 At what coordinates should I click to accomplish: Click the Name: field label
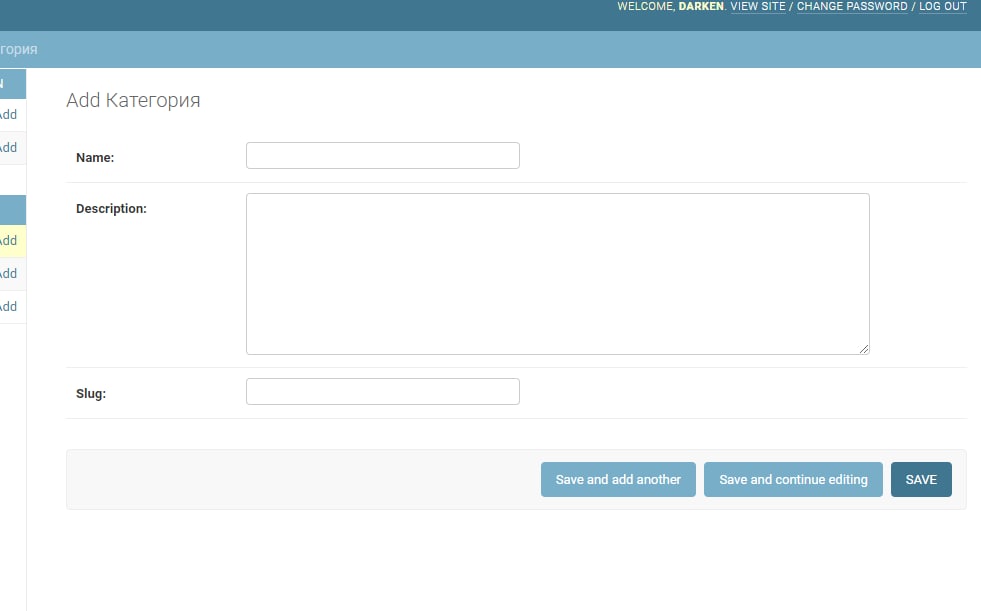point(95,158)
